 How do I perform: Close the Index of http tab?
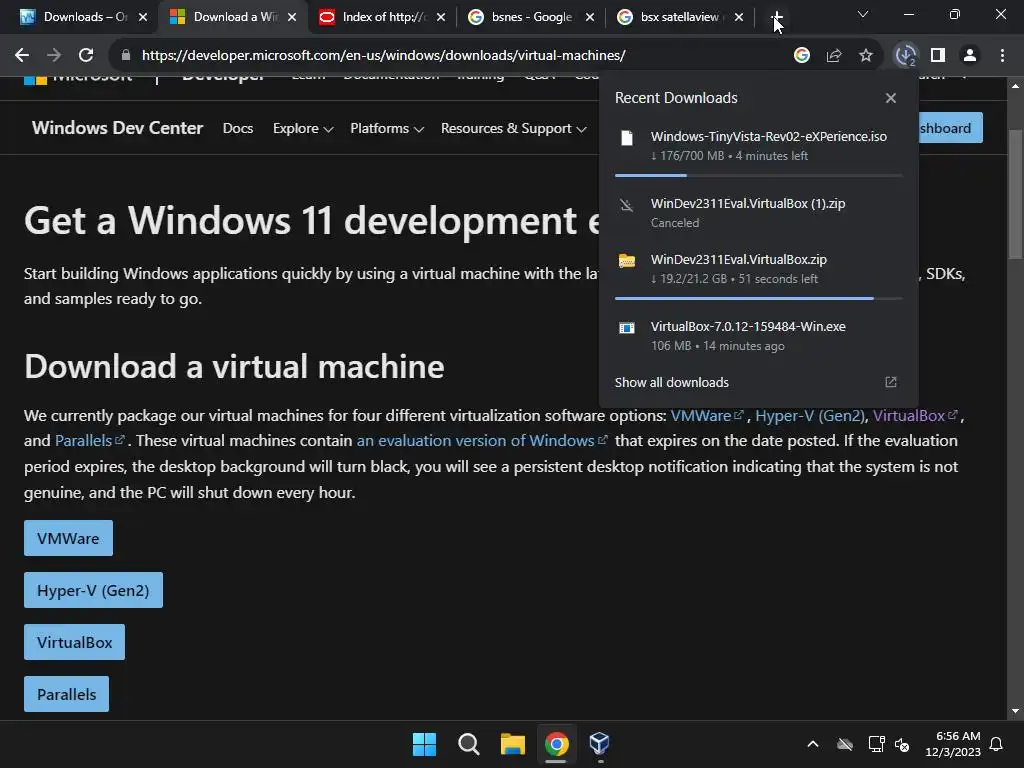click(x=441, y=17)
